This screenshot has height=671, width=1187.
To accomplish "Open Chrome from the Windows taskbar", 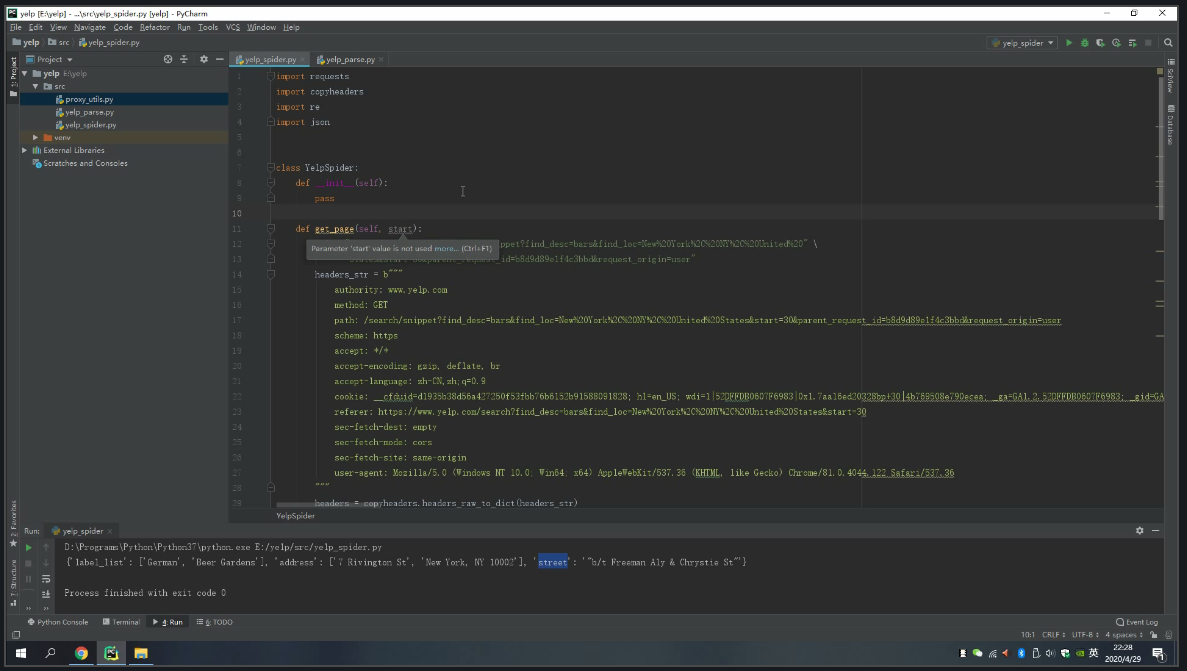I will 81,653.
